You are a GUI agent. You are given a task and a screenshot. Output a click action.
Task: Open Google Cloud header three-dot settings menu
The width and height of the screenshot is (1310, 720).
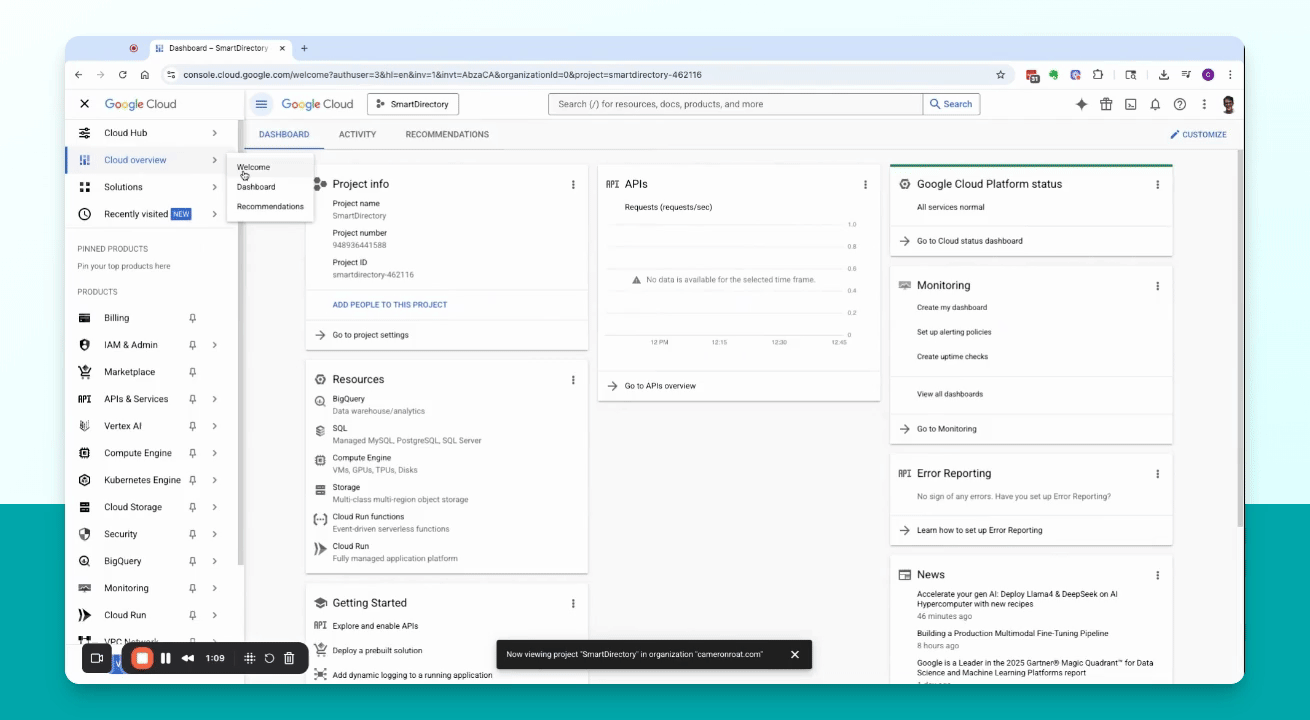1204,104
